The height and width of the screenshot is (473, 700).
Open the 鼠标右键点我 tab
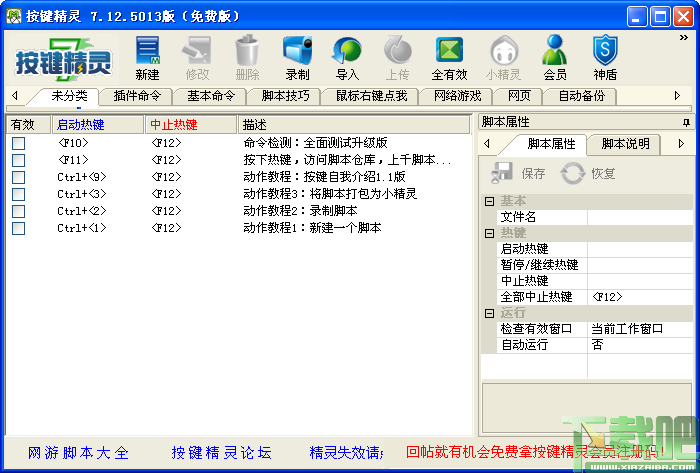(x=371, y=96)
